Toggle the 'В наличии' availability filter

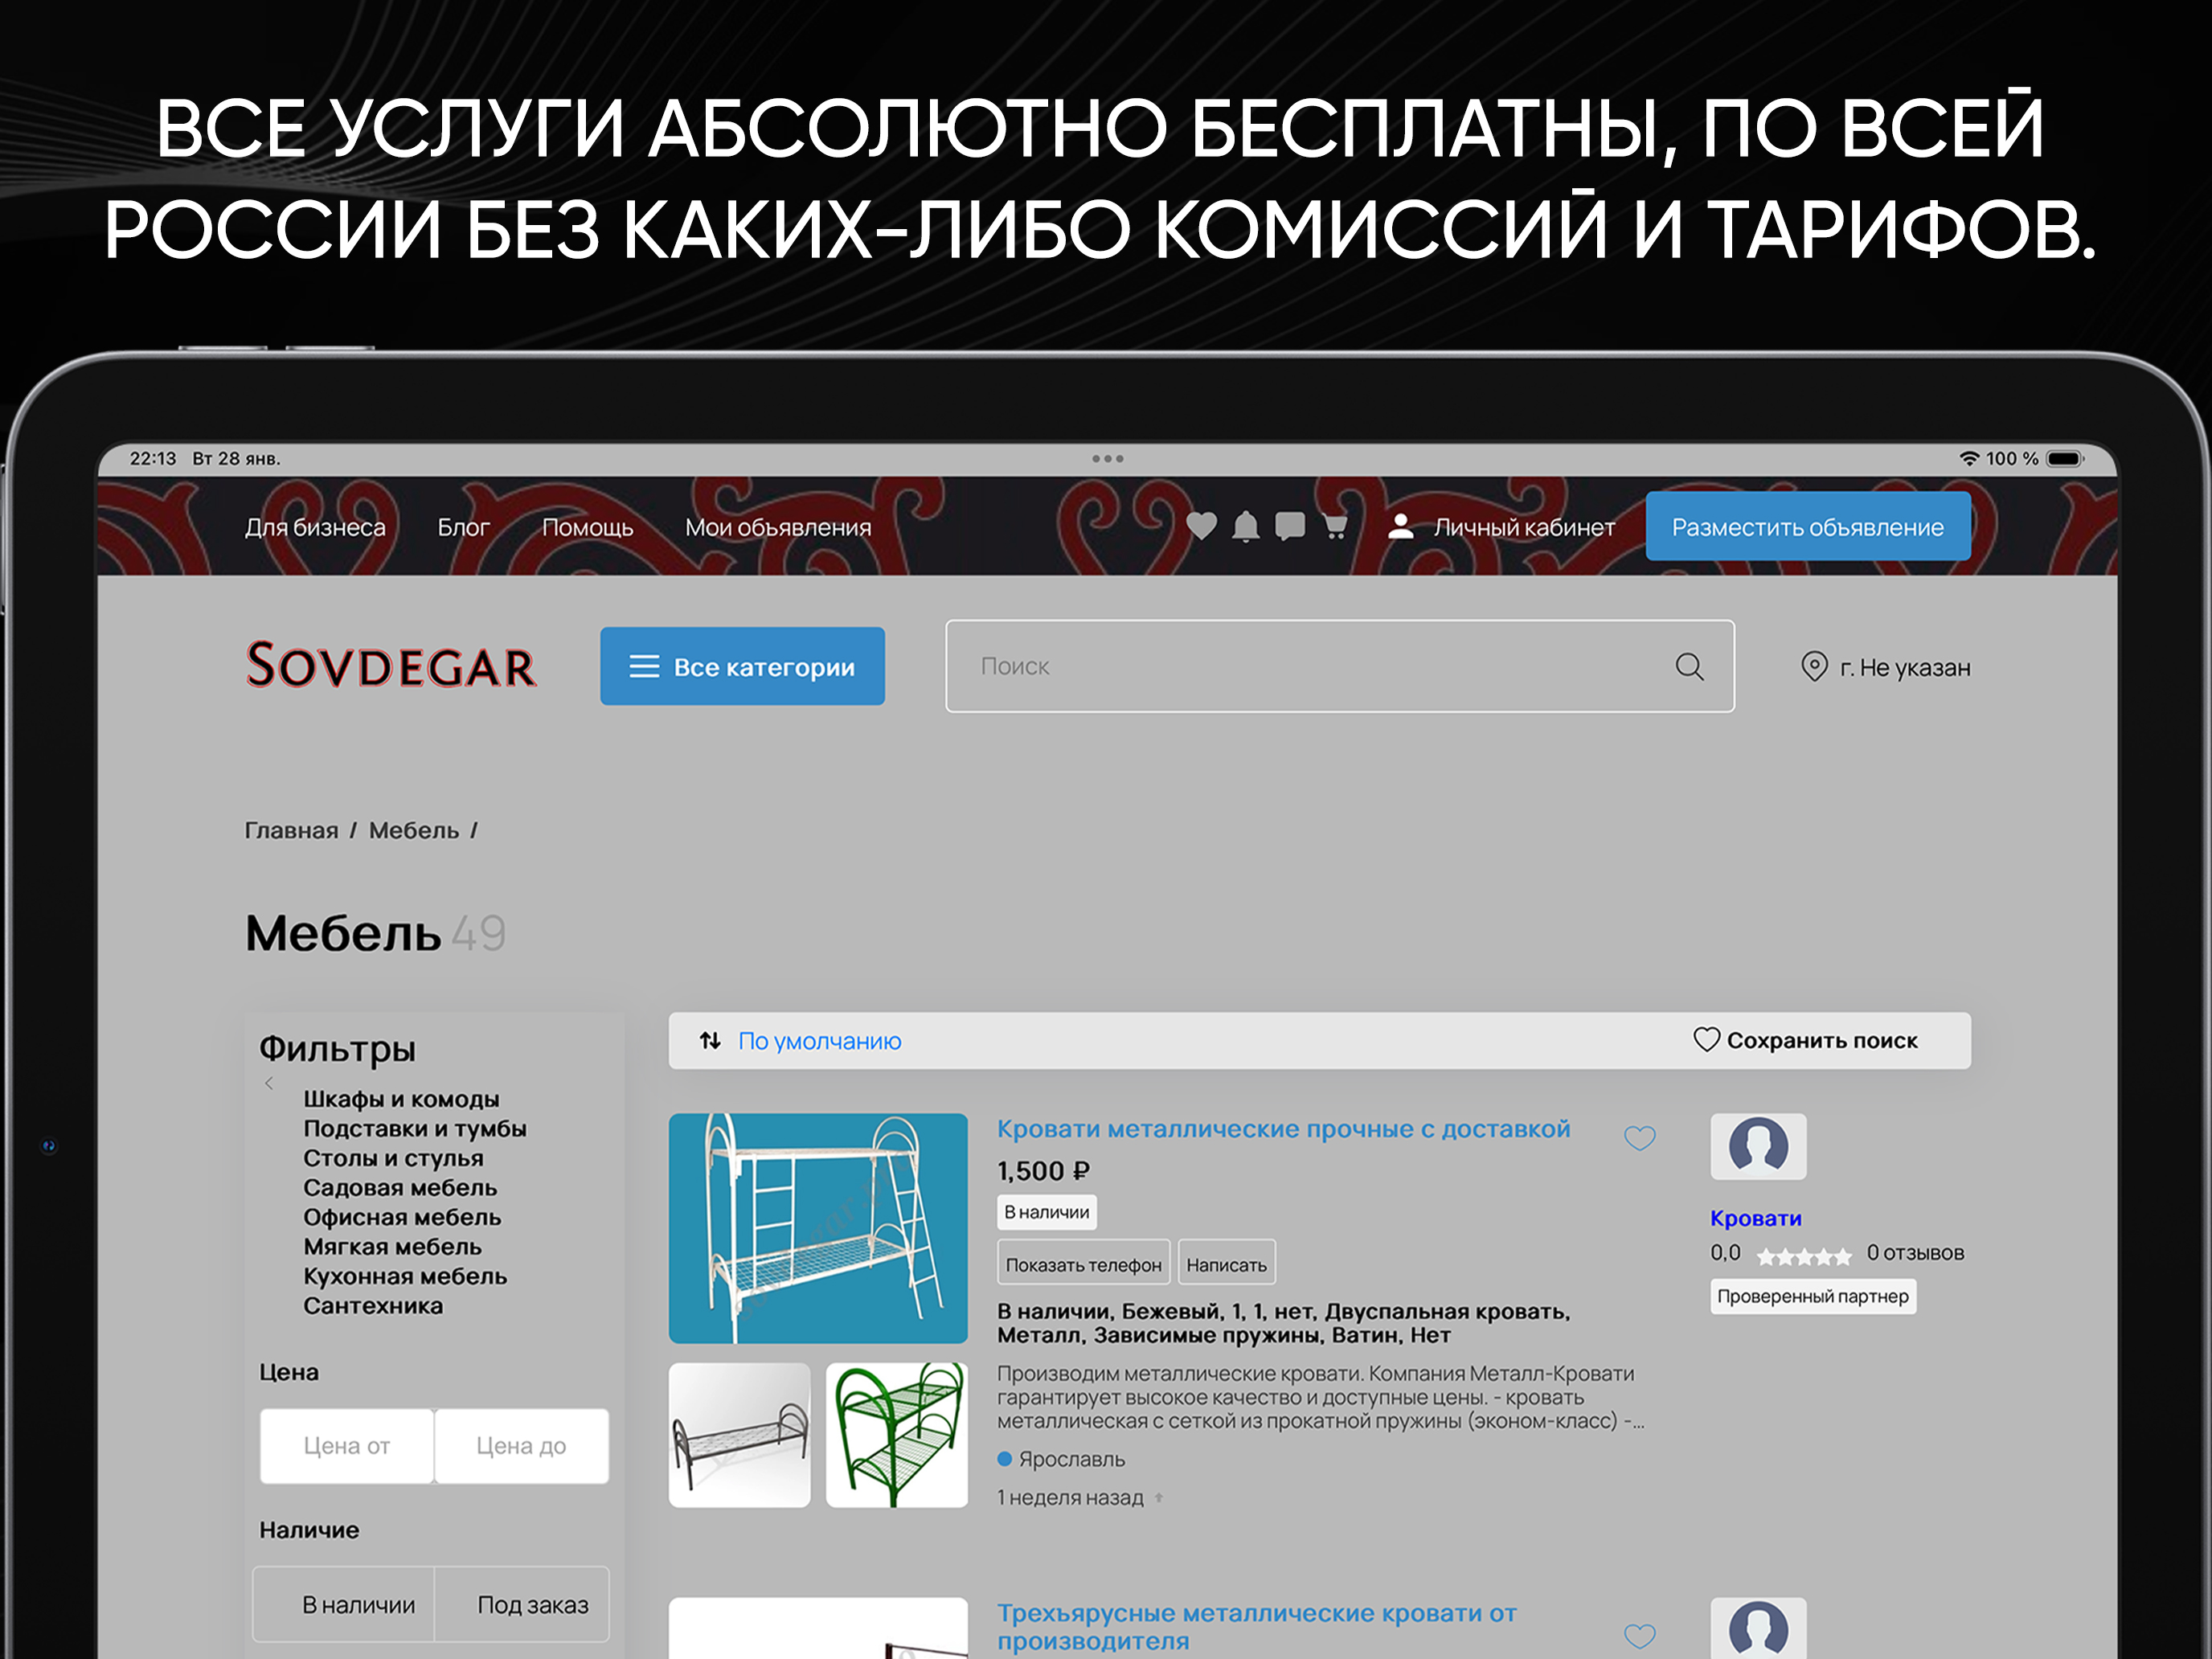click(x=344, y=1604)
